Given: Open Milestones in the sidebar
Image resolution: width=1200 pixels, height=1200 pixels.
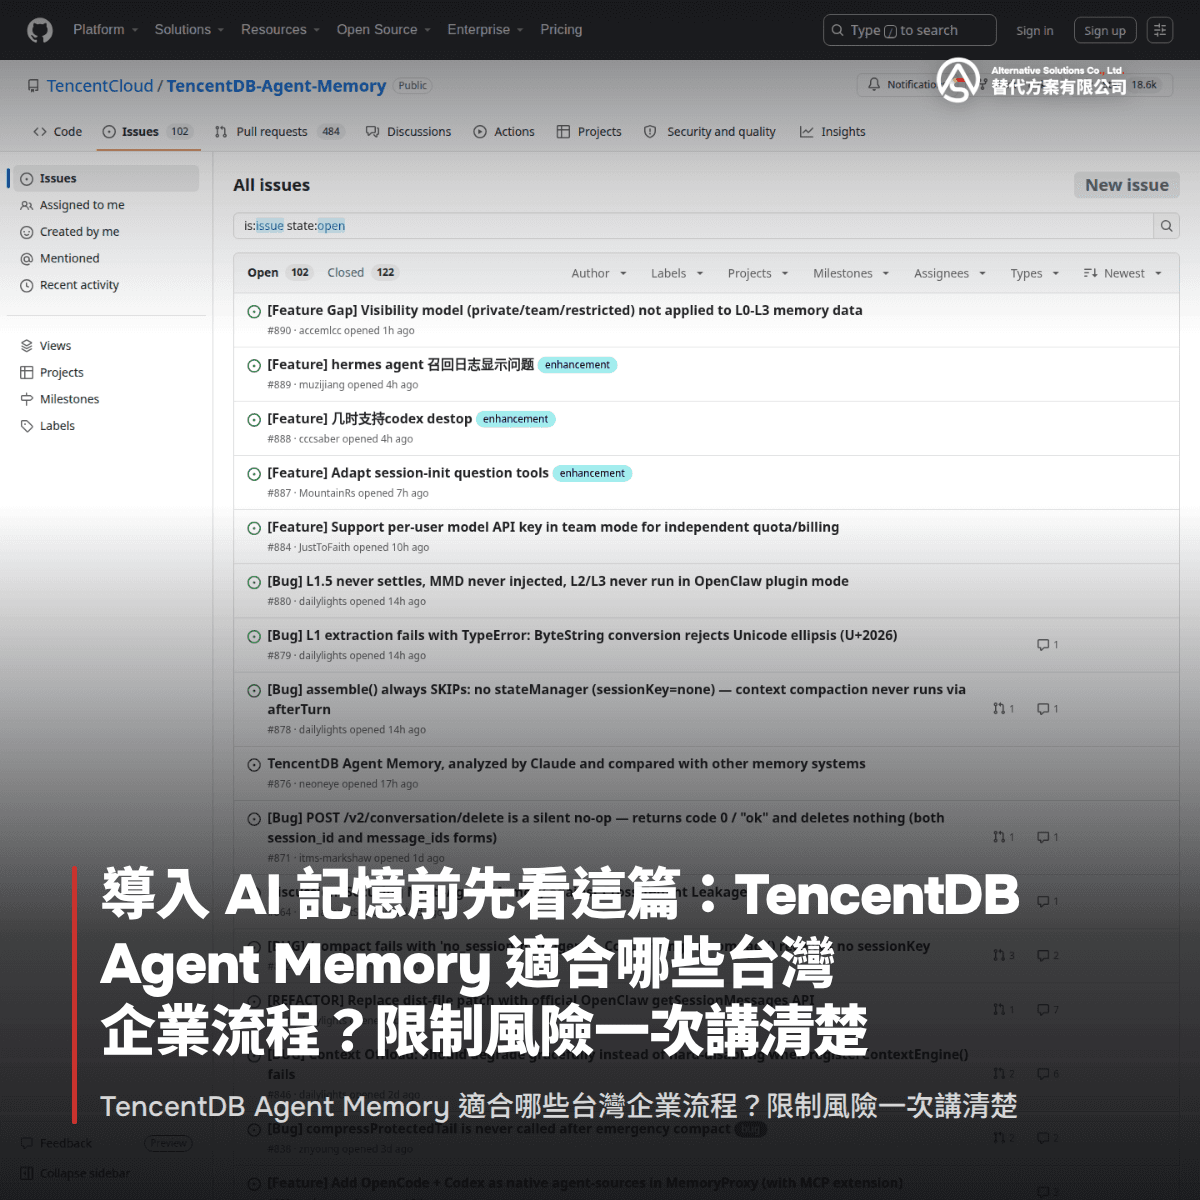Looking at the screenshot, I should 69,400.
